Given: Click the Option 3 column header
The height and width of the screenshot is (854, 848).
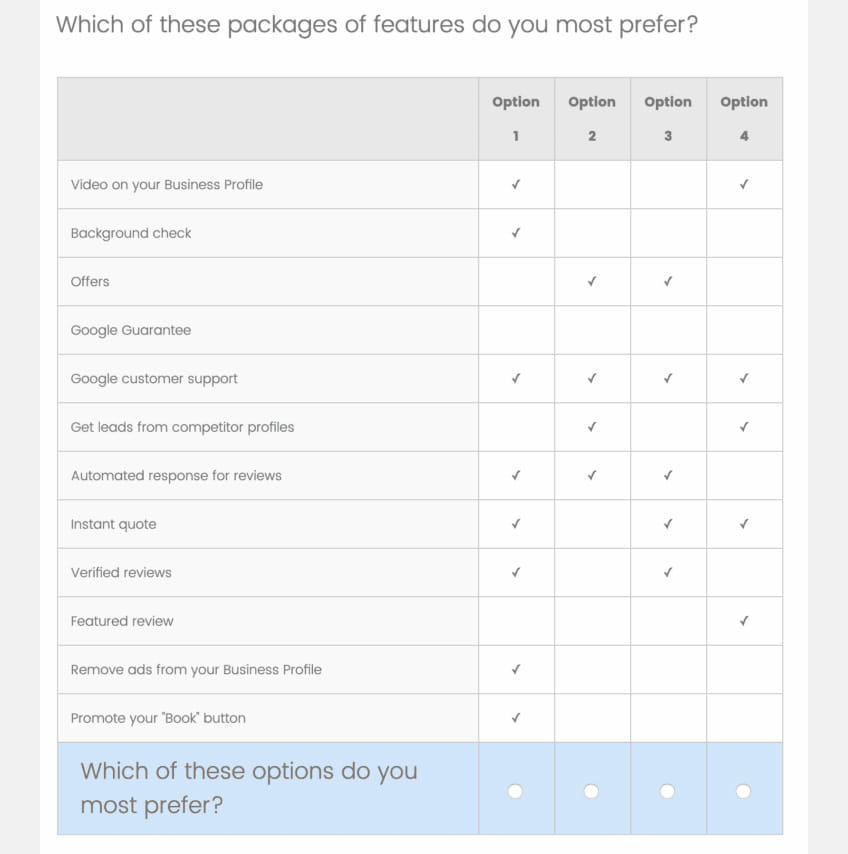Looking at the screenshot, I should tap(668, 118).
